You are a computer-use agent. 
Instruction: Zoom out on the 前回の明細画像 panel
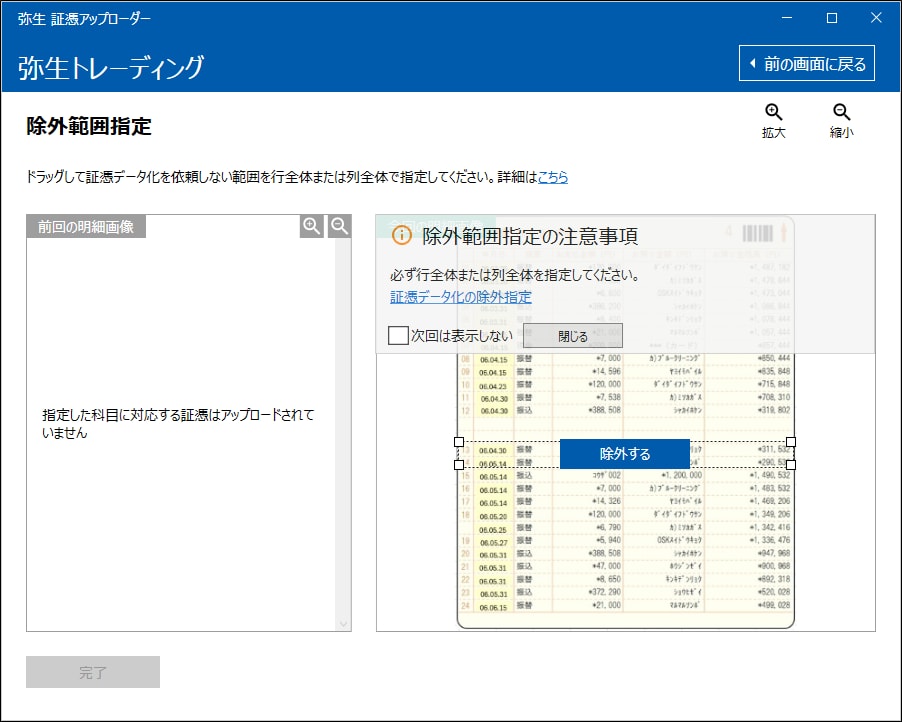point(339,226)
